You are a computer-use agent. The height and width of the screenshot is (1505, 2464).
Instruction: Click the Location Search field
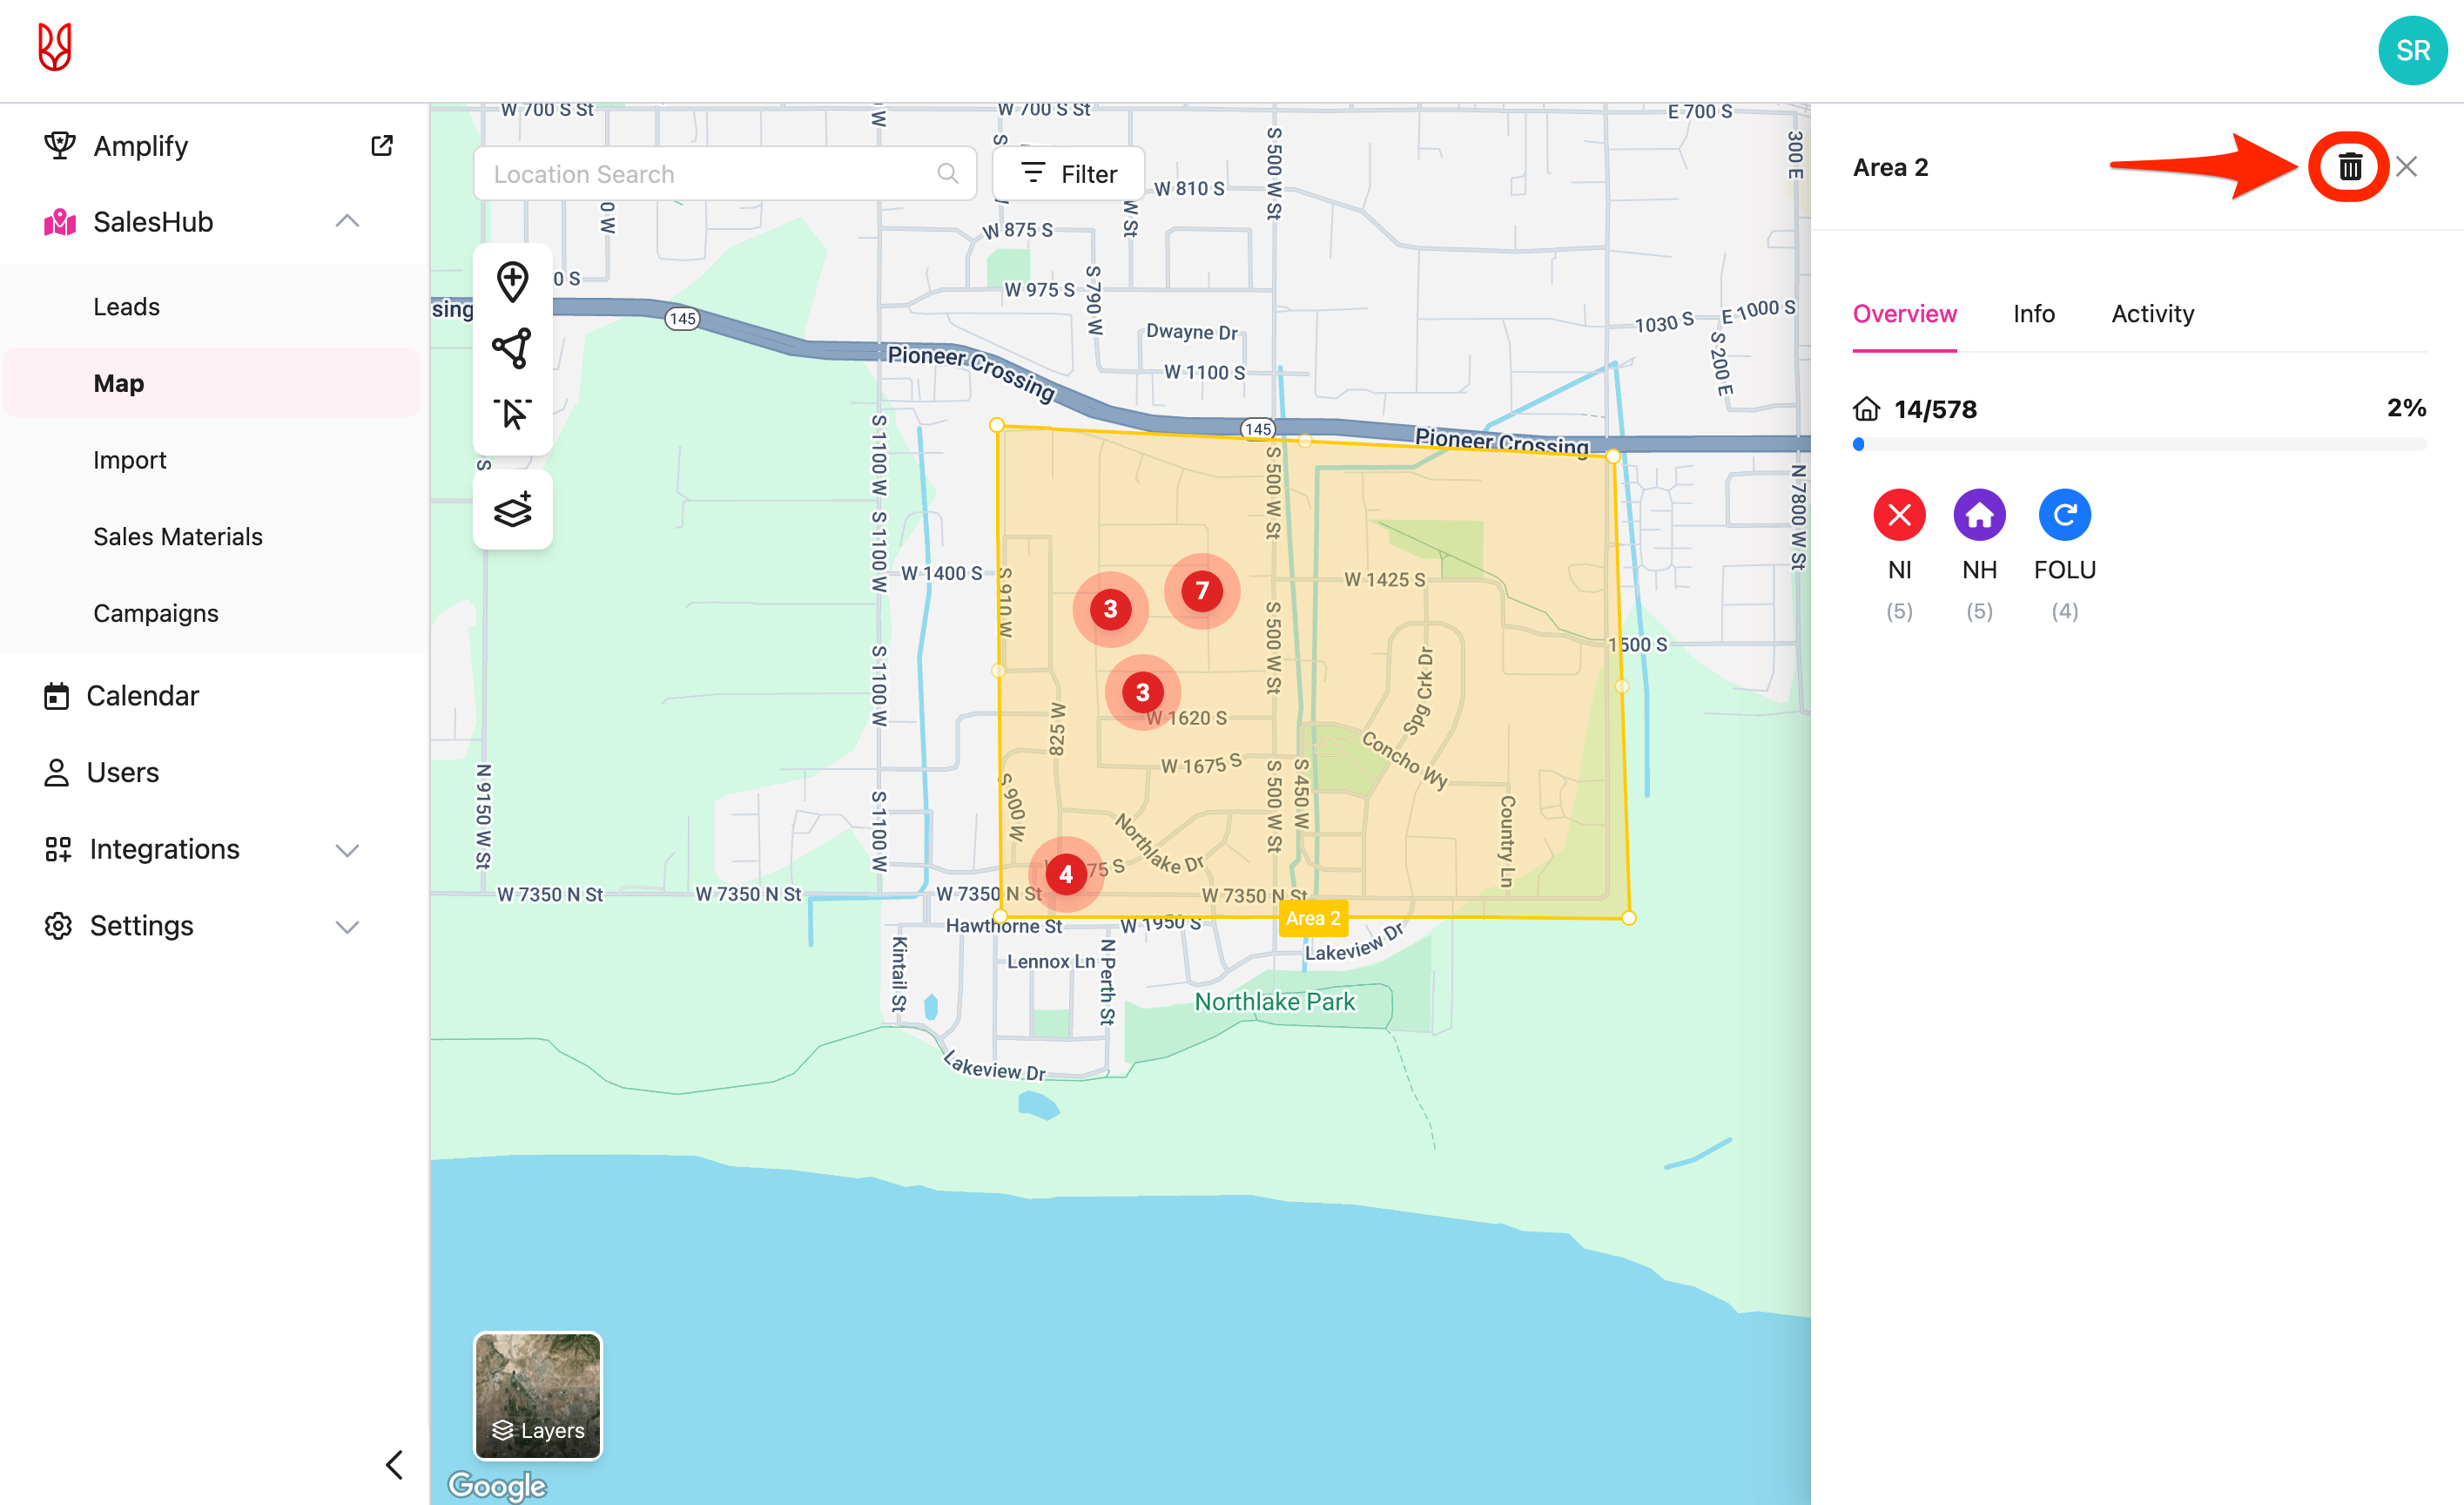pyautogui.click(x=710, y=174)
